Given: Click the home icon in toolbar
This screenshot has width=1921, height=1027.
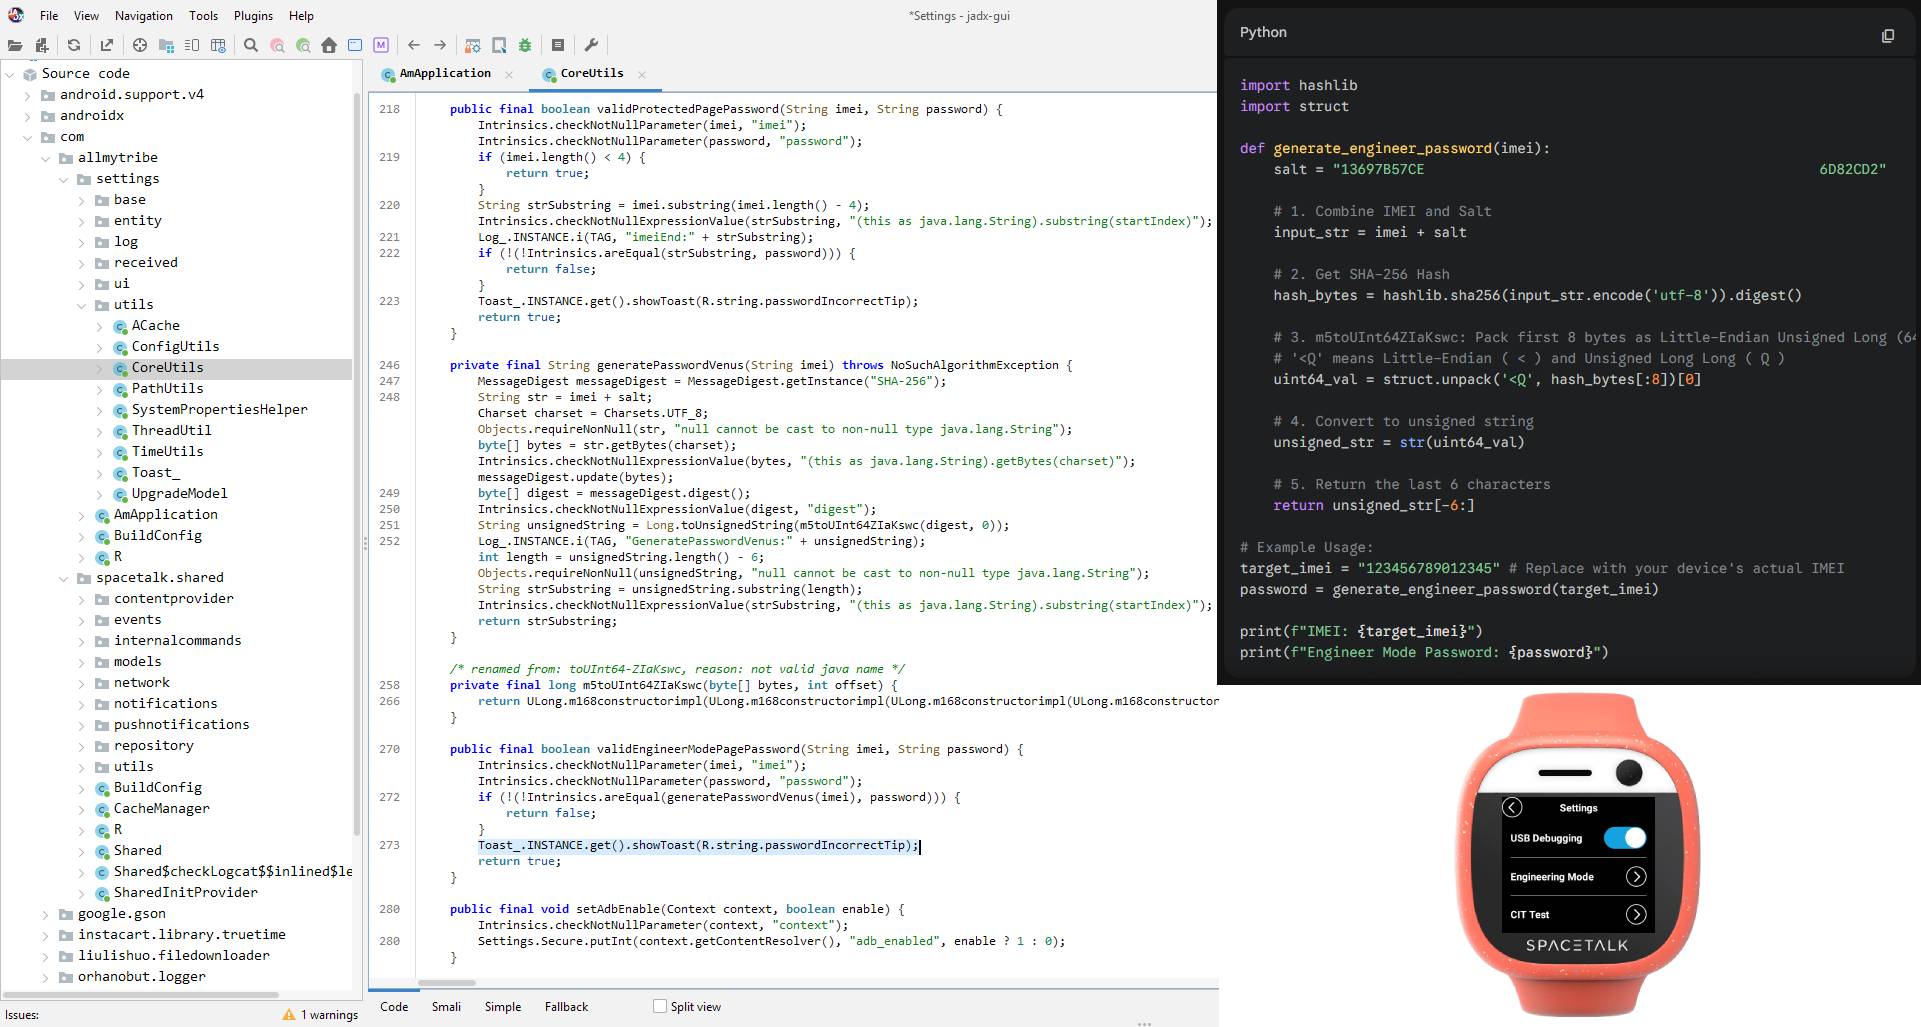Looking at the screenshot, I should 329,45.
